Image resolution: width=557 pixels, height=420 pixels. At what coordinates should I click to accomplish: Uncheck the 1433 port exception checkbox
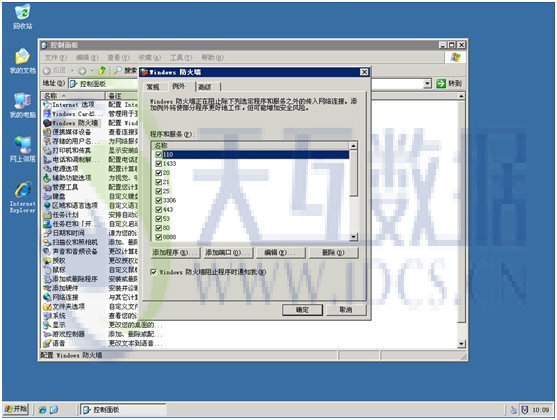coord(158,163)
